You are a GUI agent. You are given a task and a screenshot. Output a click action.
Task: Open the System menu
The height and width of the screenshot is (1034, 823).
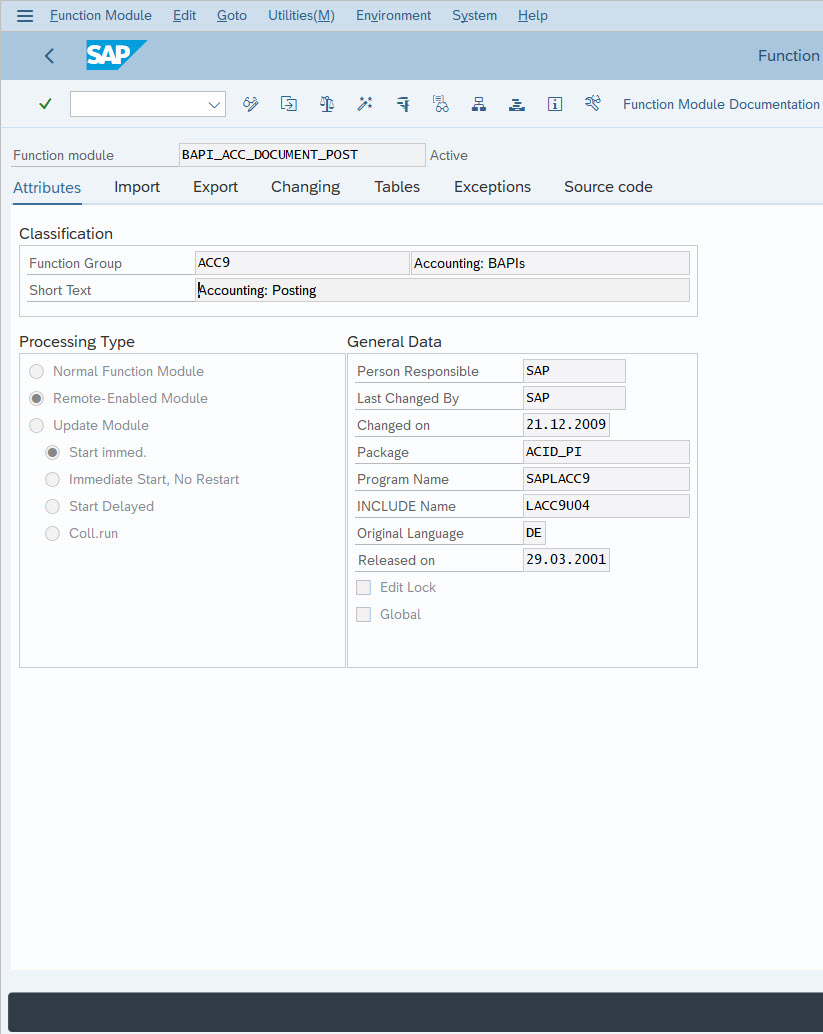pyautogui.click(x=475, y=15)
